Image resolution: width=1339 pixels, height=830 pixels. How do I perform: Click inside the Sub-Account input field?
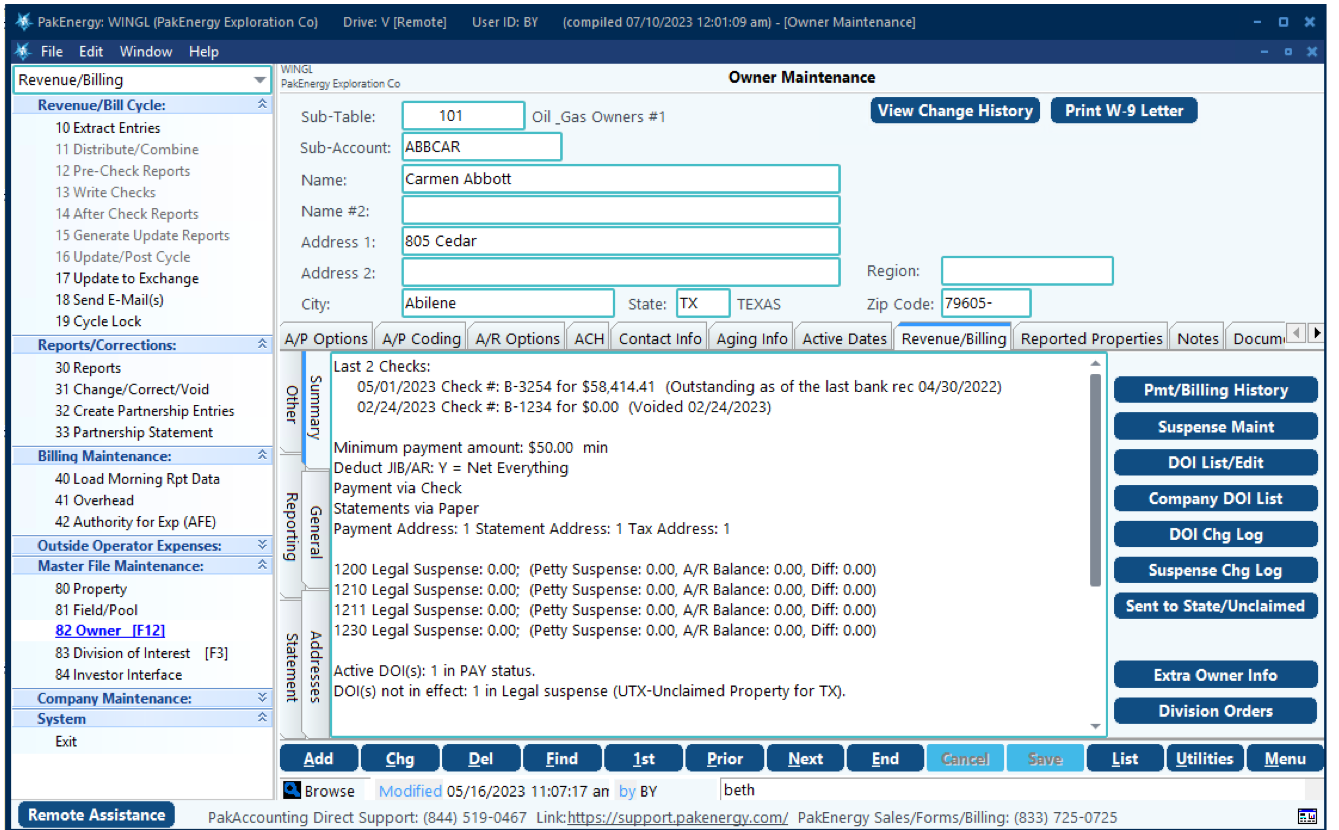(x=481, y=146)
